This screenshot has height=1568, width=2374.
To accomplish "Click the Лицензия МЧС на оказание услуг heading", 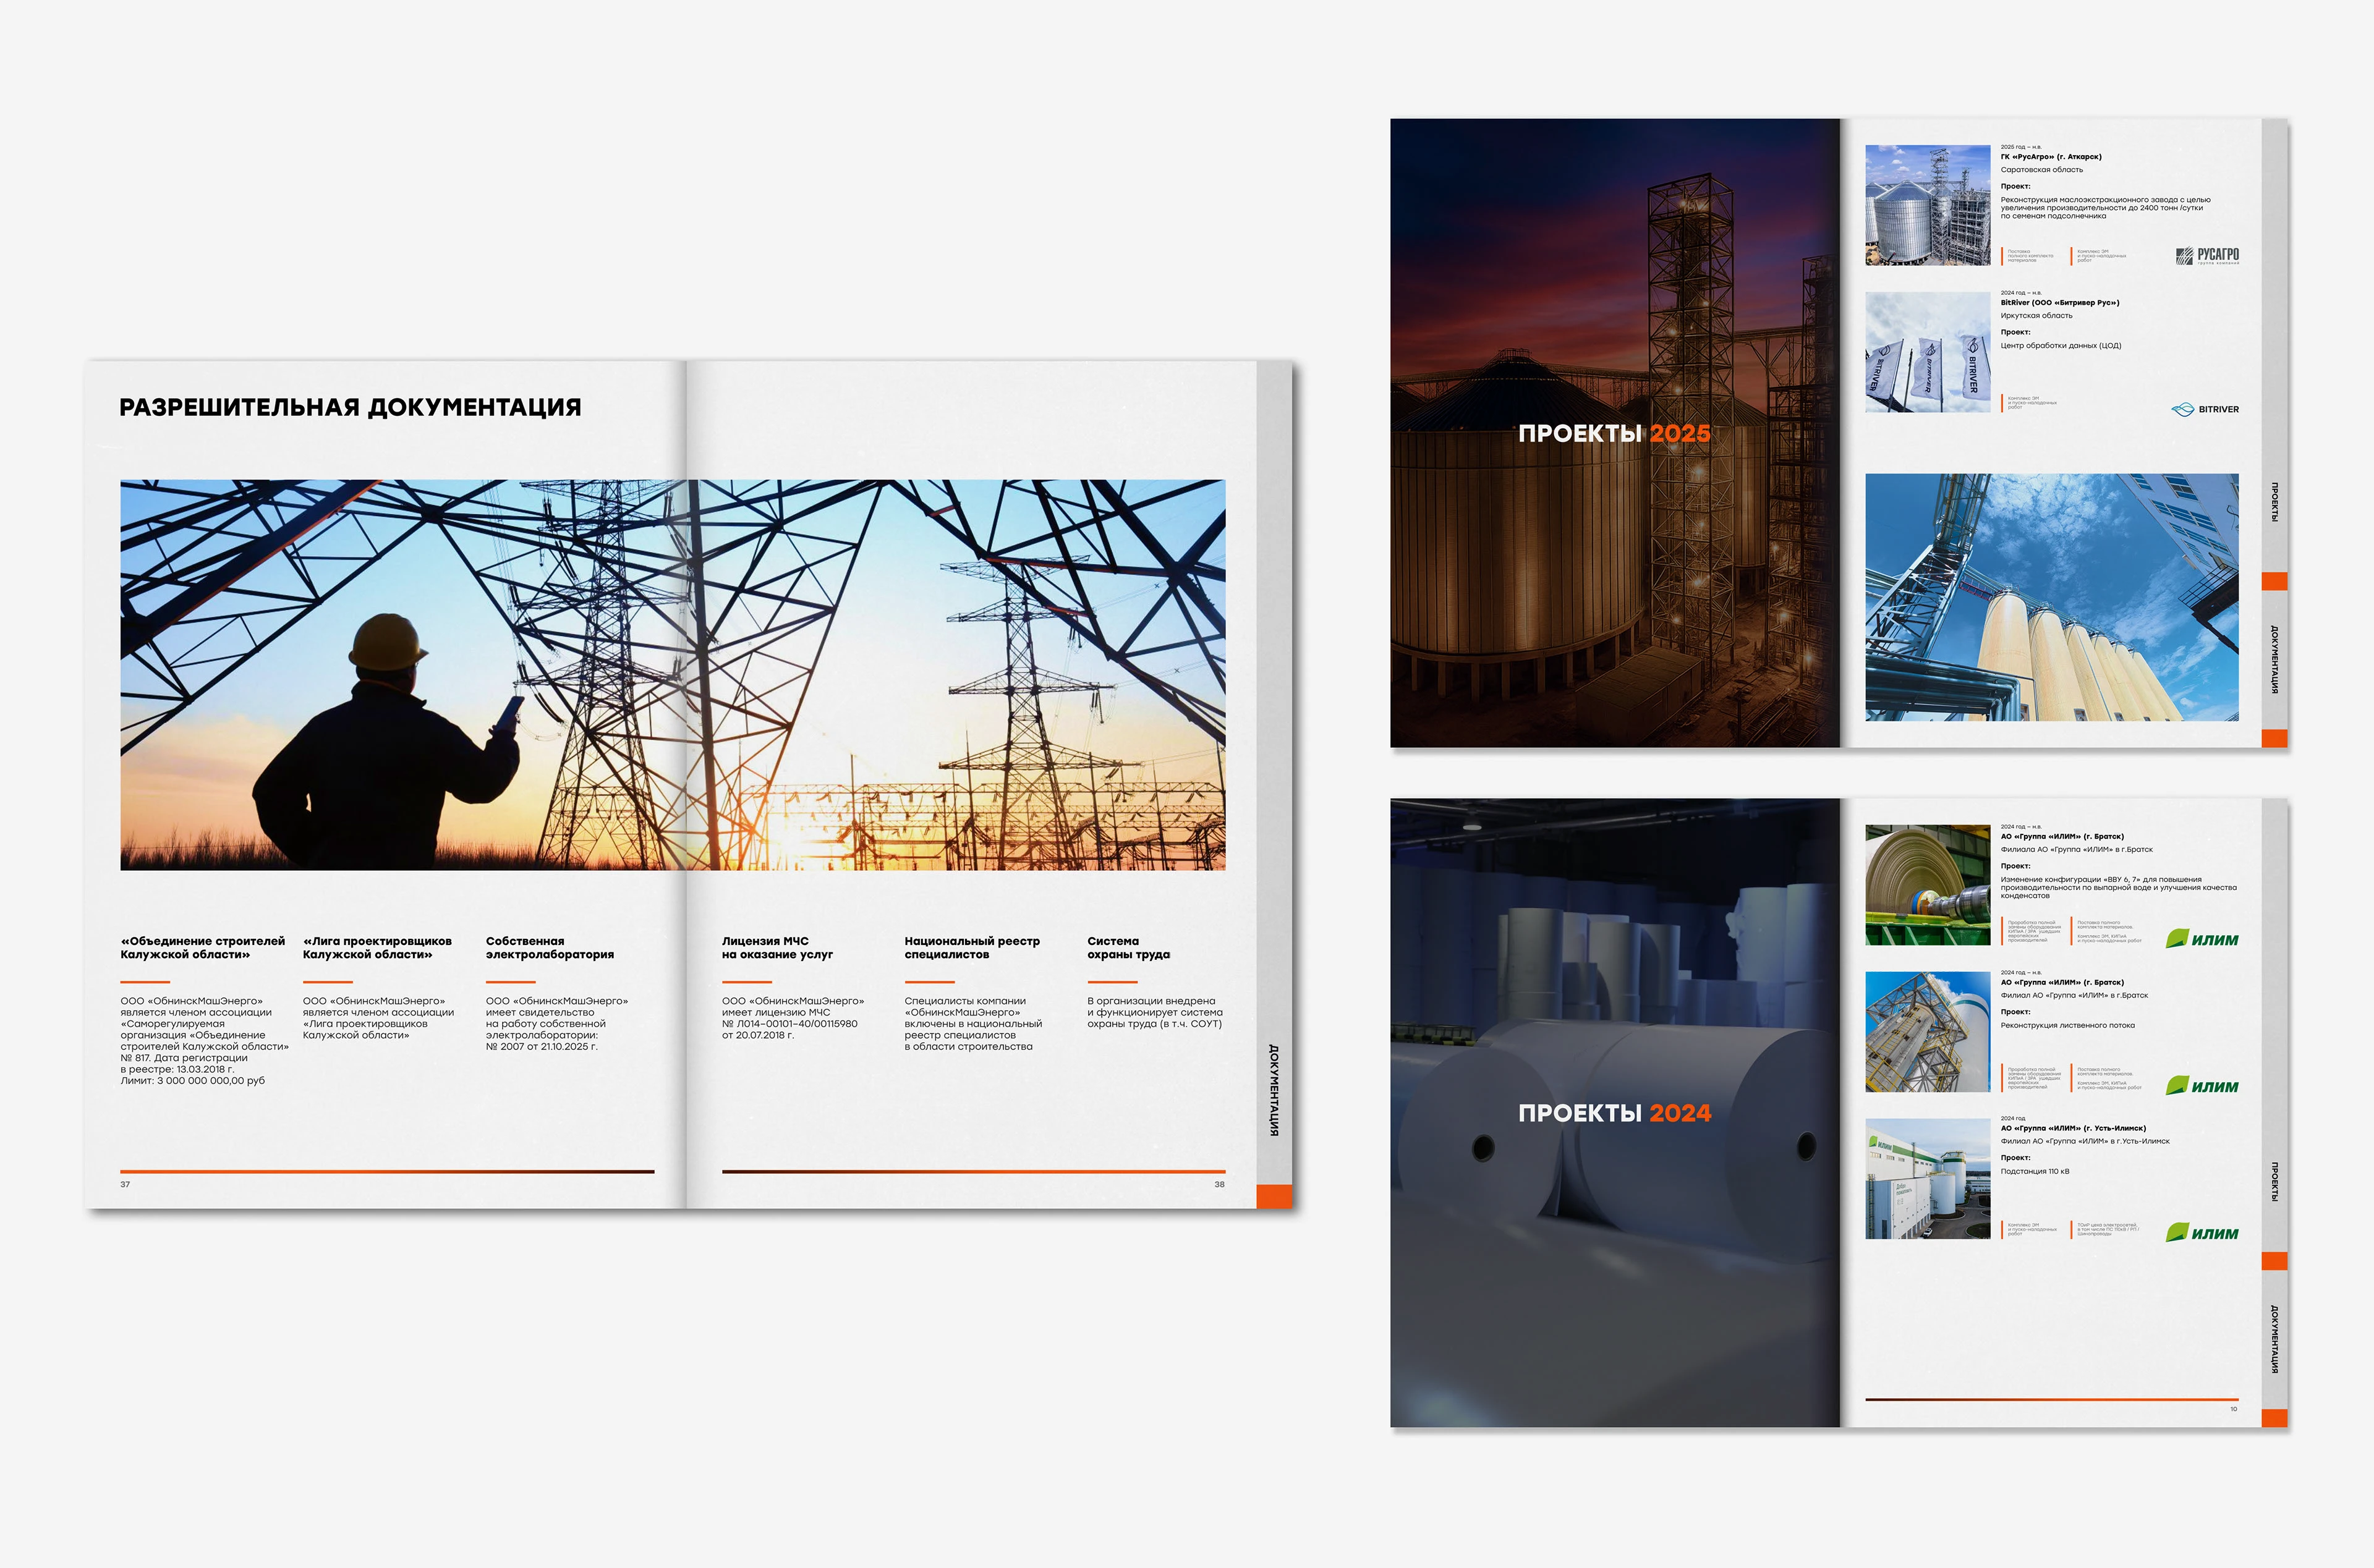I will point(777,947).
